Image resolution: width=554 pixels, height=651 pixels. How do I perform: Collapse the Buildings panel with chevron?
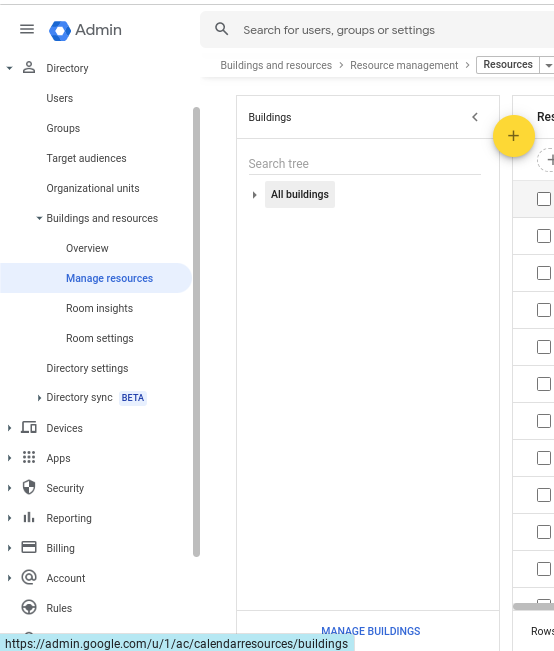[x=475, y=117]
